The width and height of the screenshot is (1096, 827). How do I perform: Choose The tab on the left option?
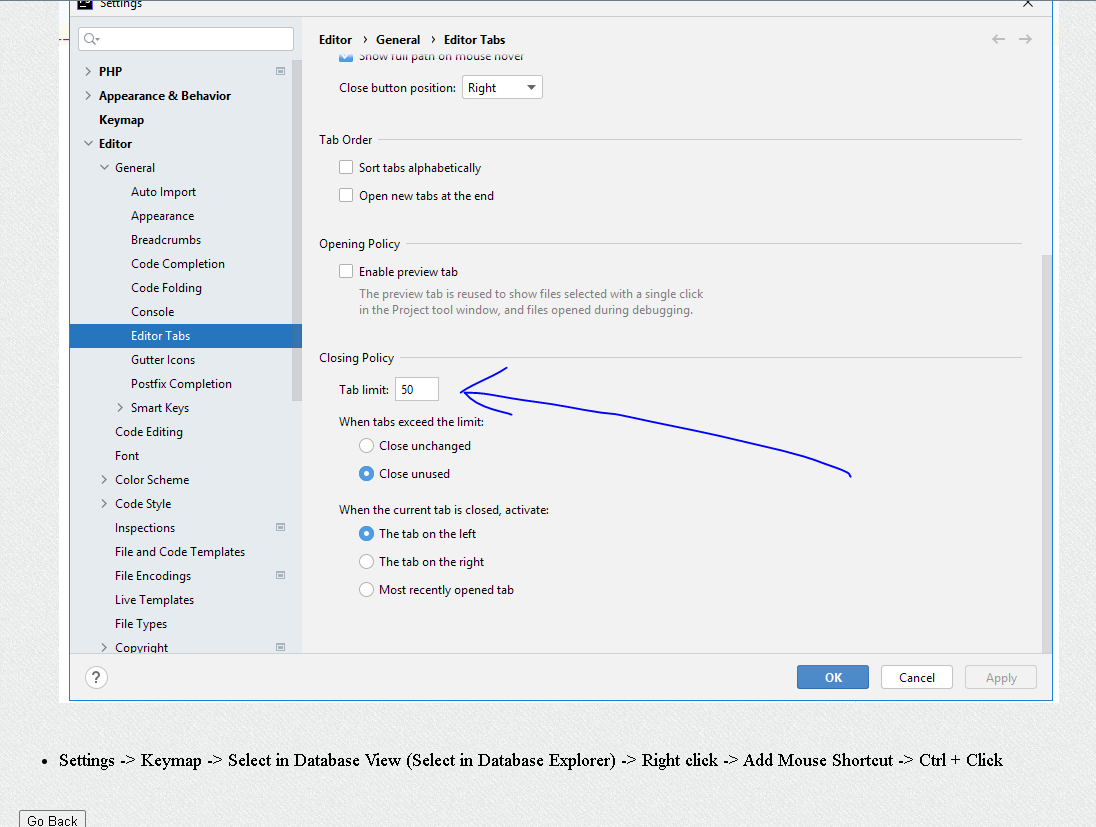tap(366, 533)
